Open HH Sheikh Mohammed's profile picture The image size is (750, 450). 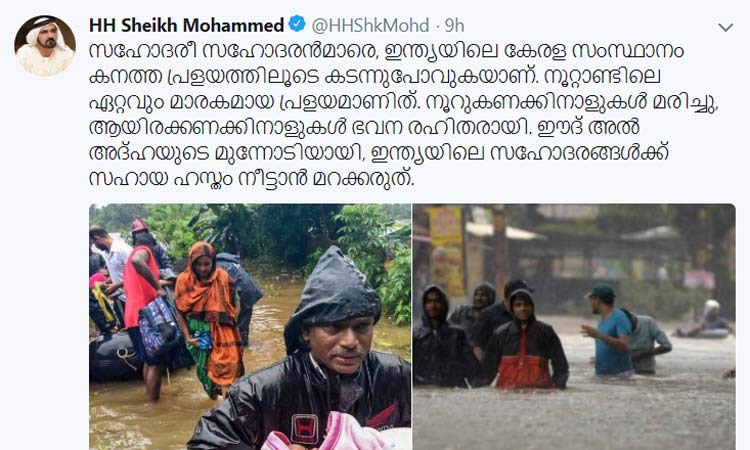[44, 46]
